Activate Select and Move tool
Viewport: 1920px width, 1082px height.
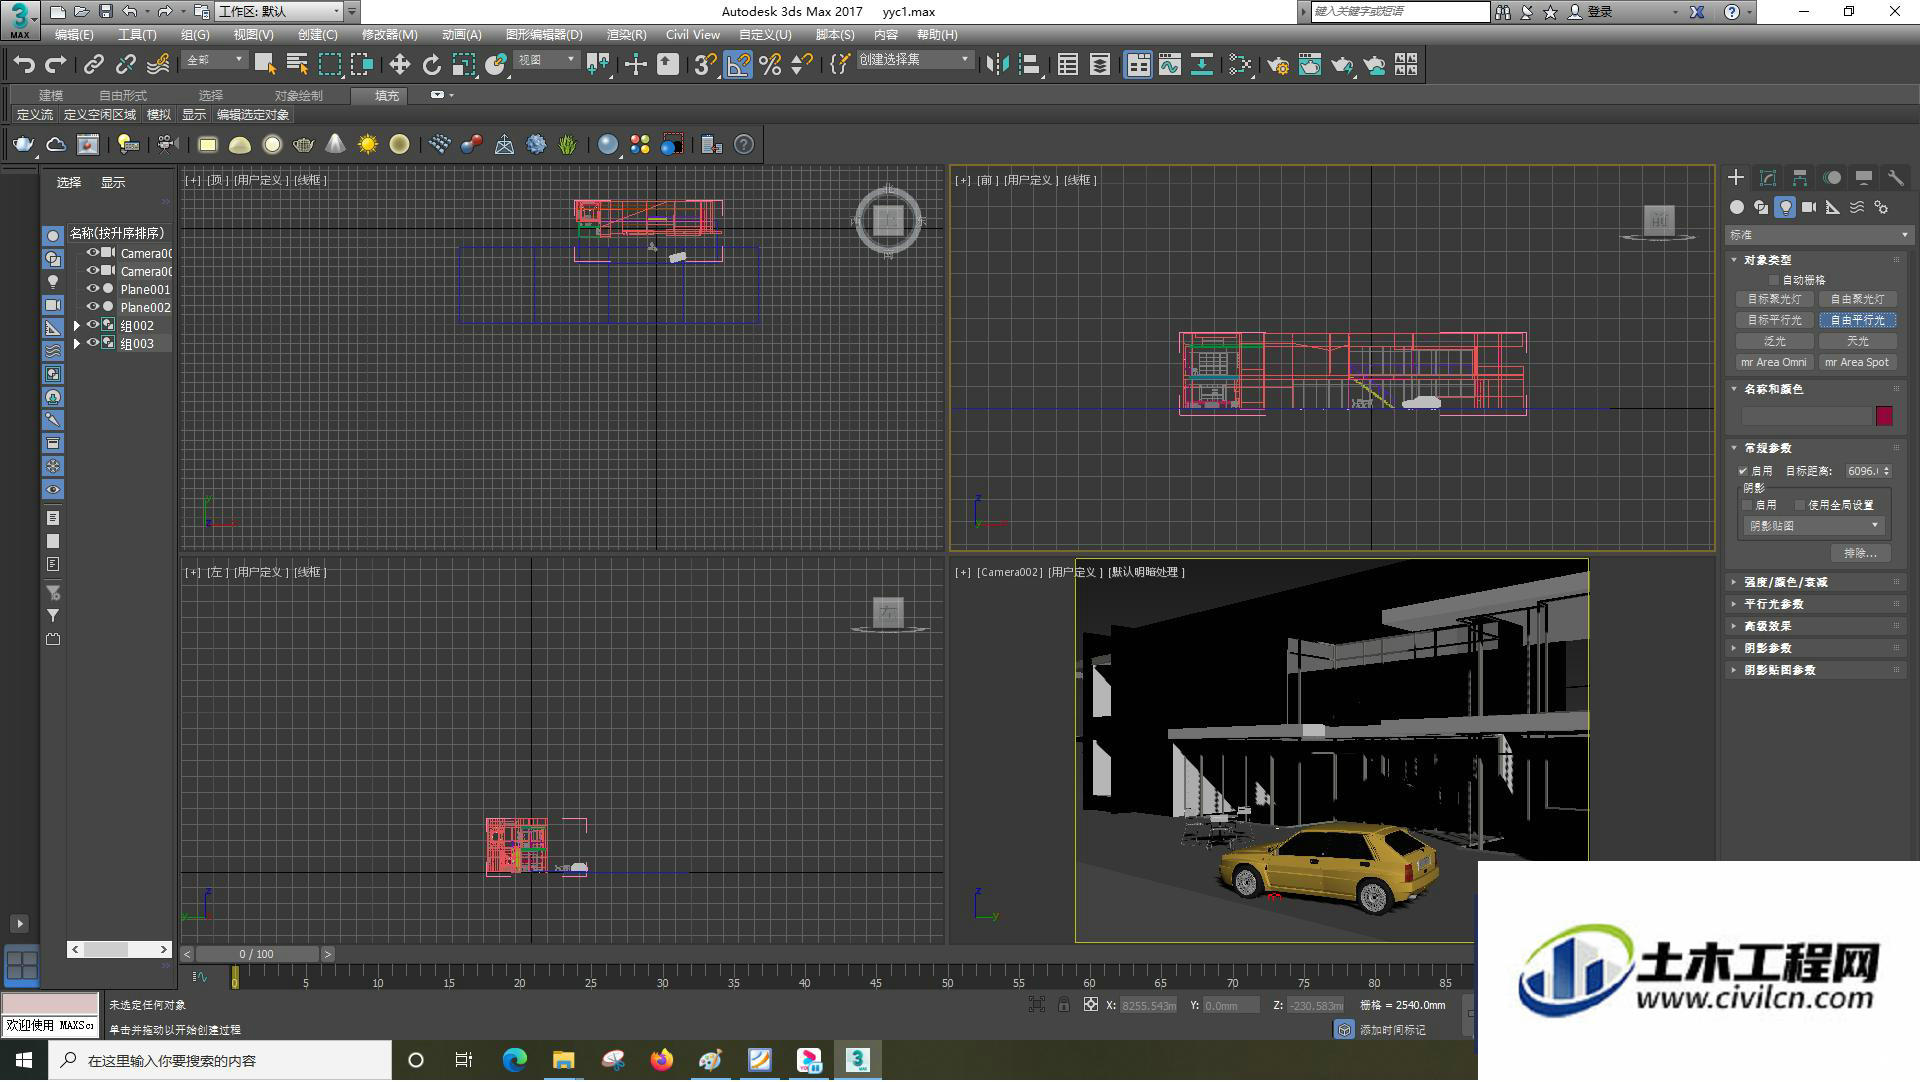pos(399,65)
